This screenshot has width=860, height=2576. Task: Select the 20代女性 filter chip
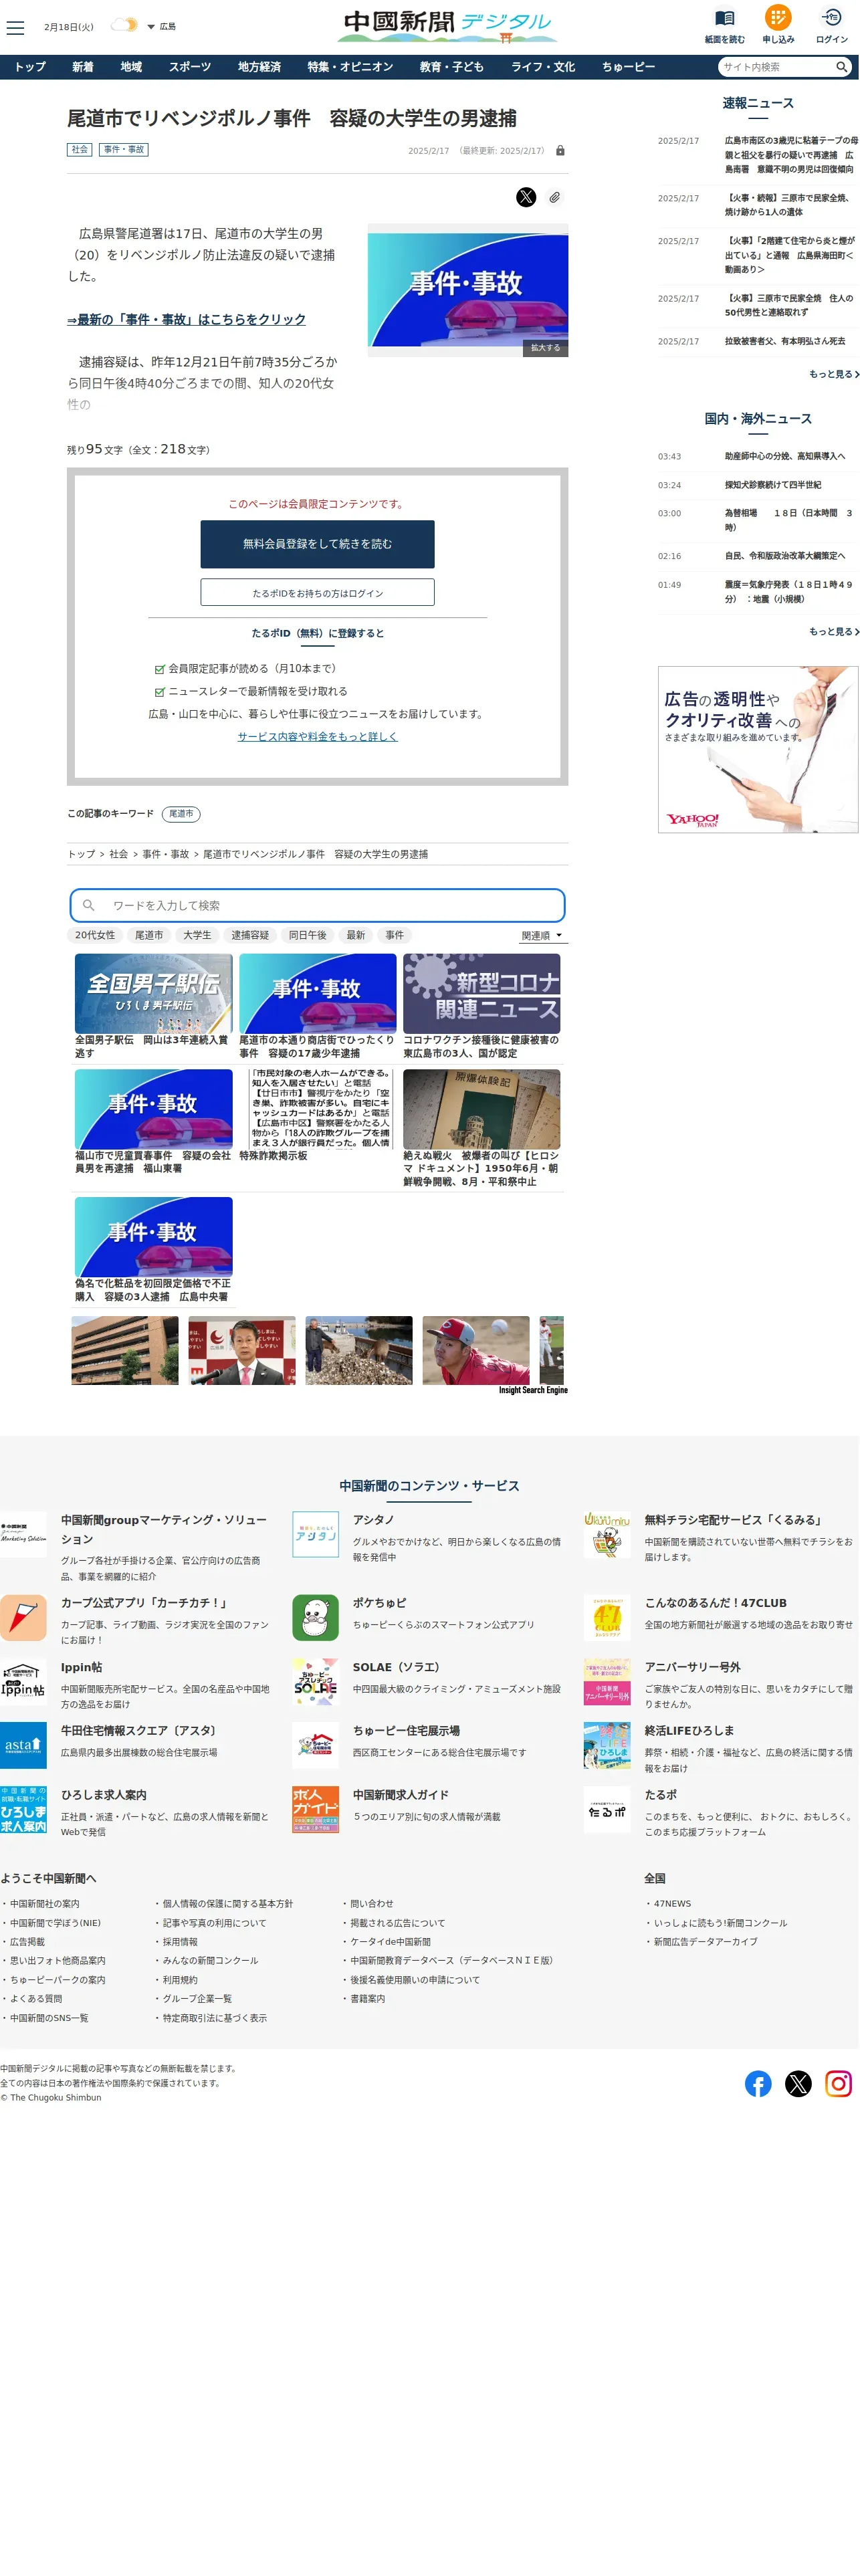point(95,936)
